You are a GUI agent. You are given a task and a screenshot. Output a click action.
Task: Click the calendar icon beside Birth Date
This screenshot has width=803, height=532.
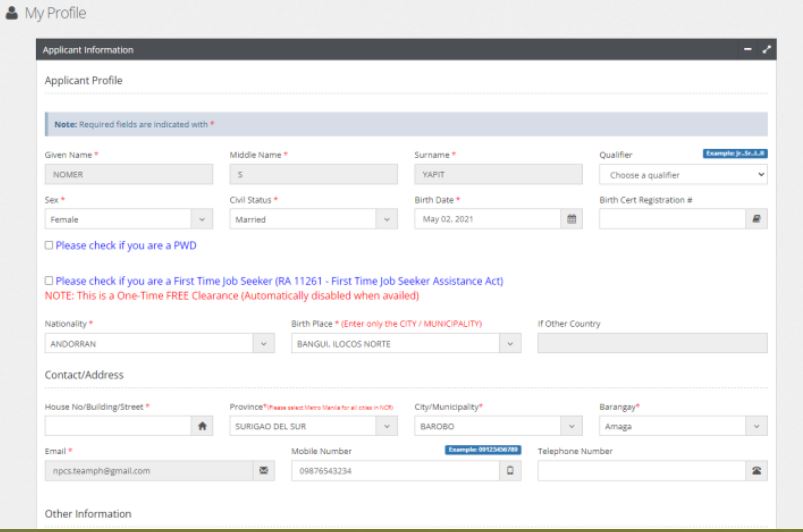[573, 219]
